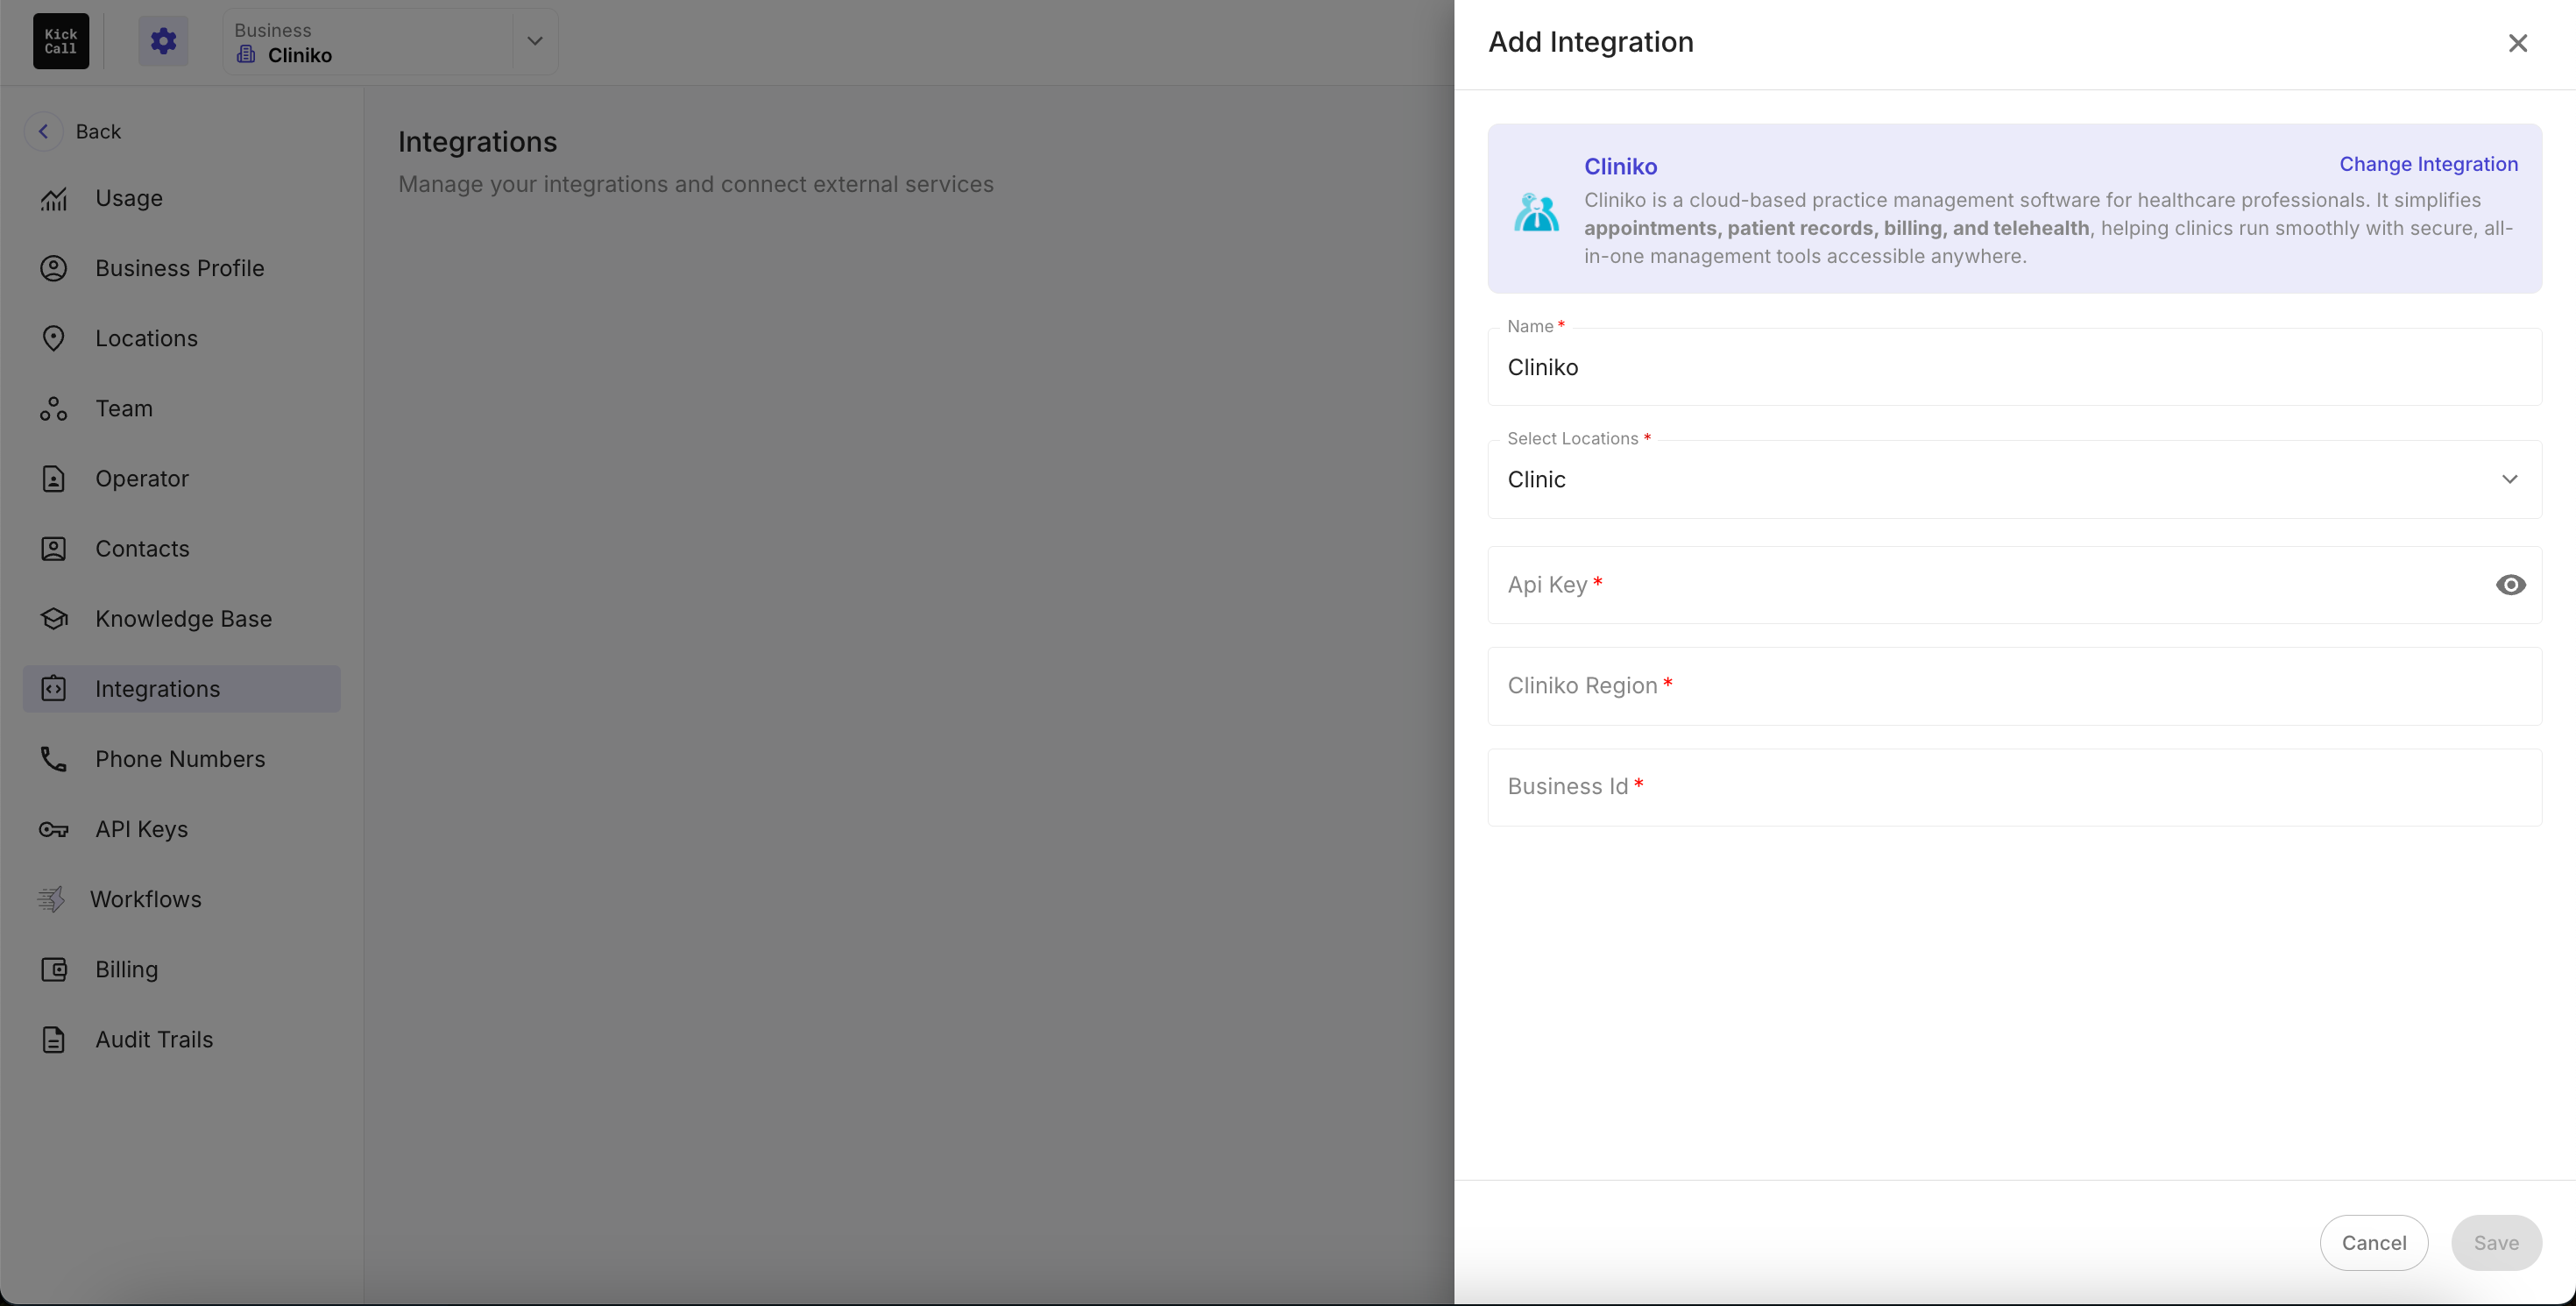Click the API Keys key icon
This screenshot has width=2576, height=1306.
[x=54, y=829]
